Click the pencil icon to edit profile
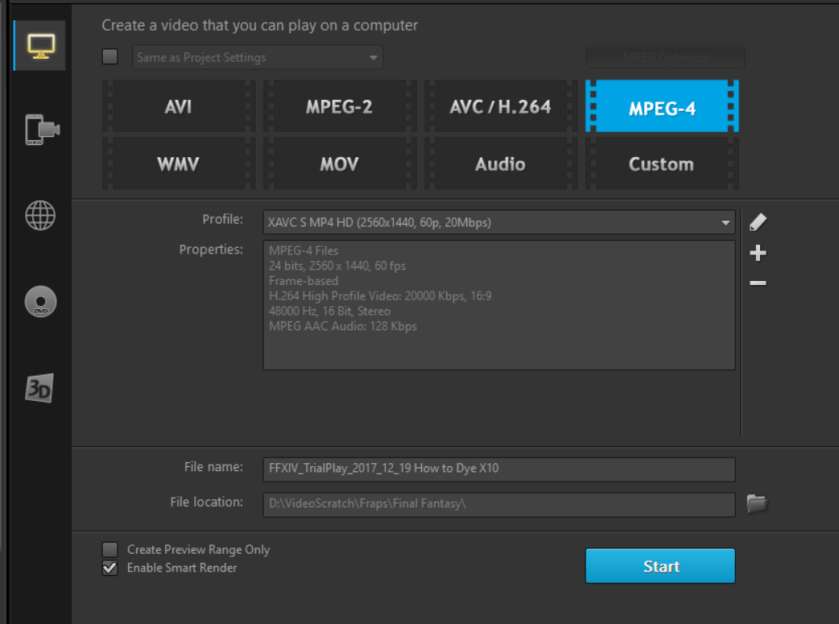839x624 pixels. (758, 222)
